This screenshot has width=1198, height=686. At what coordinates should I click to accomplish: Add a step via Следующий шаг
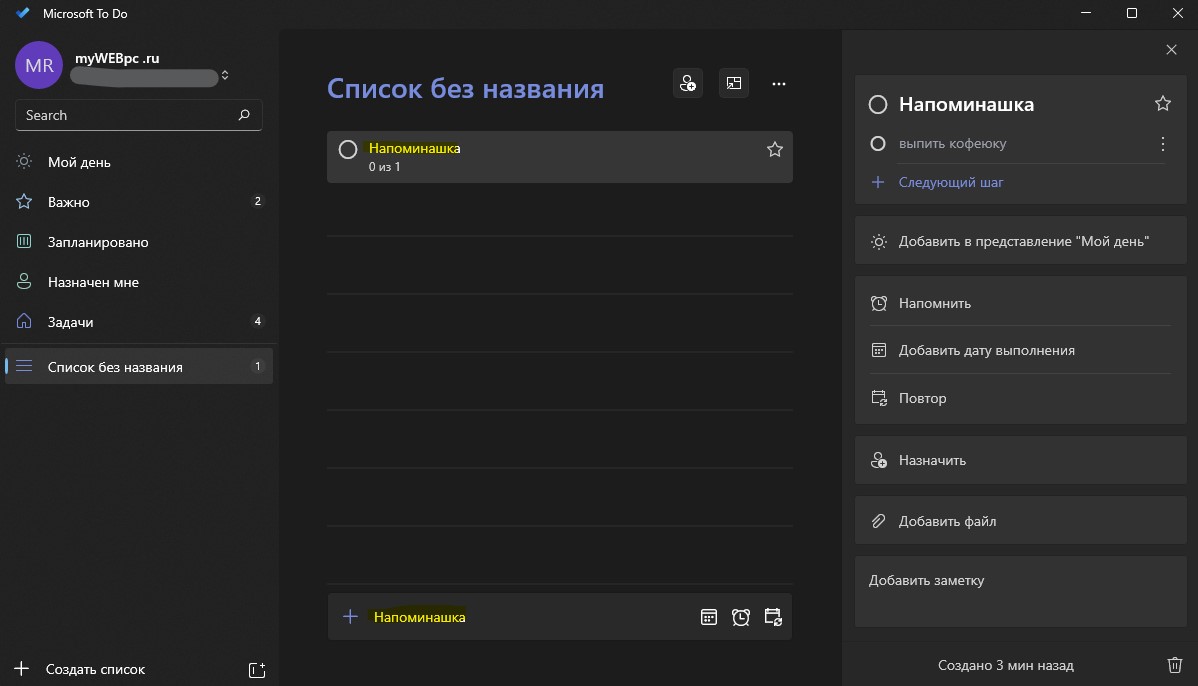tap(950, 183)
